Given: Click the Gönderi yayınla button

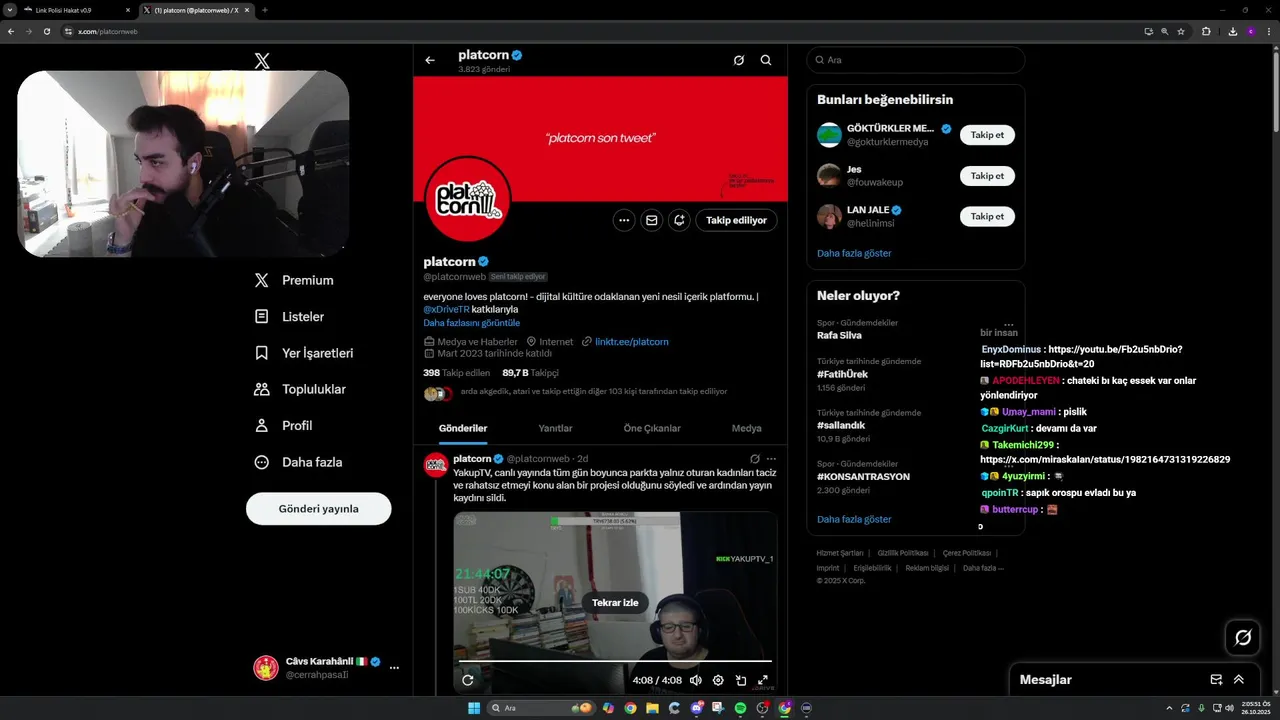Looking at the screenshot, I should click(x=318, y=508).
